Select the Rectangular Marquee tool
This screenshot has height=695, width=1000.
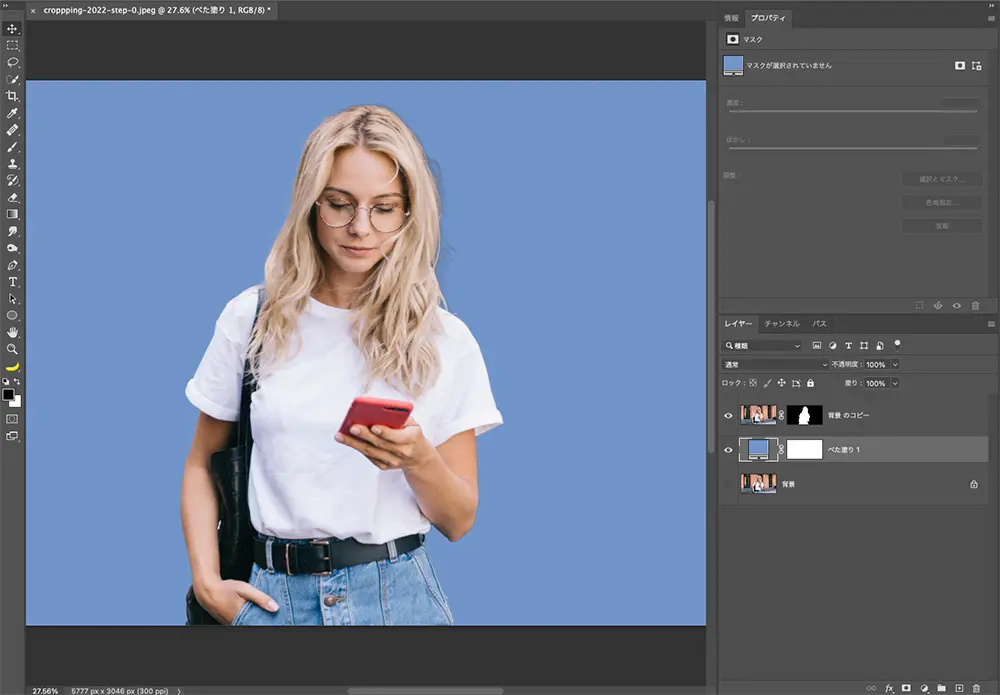point(12,46)
